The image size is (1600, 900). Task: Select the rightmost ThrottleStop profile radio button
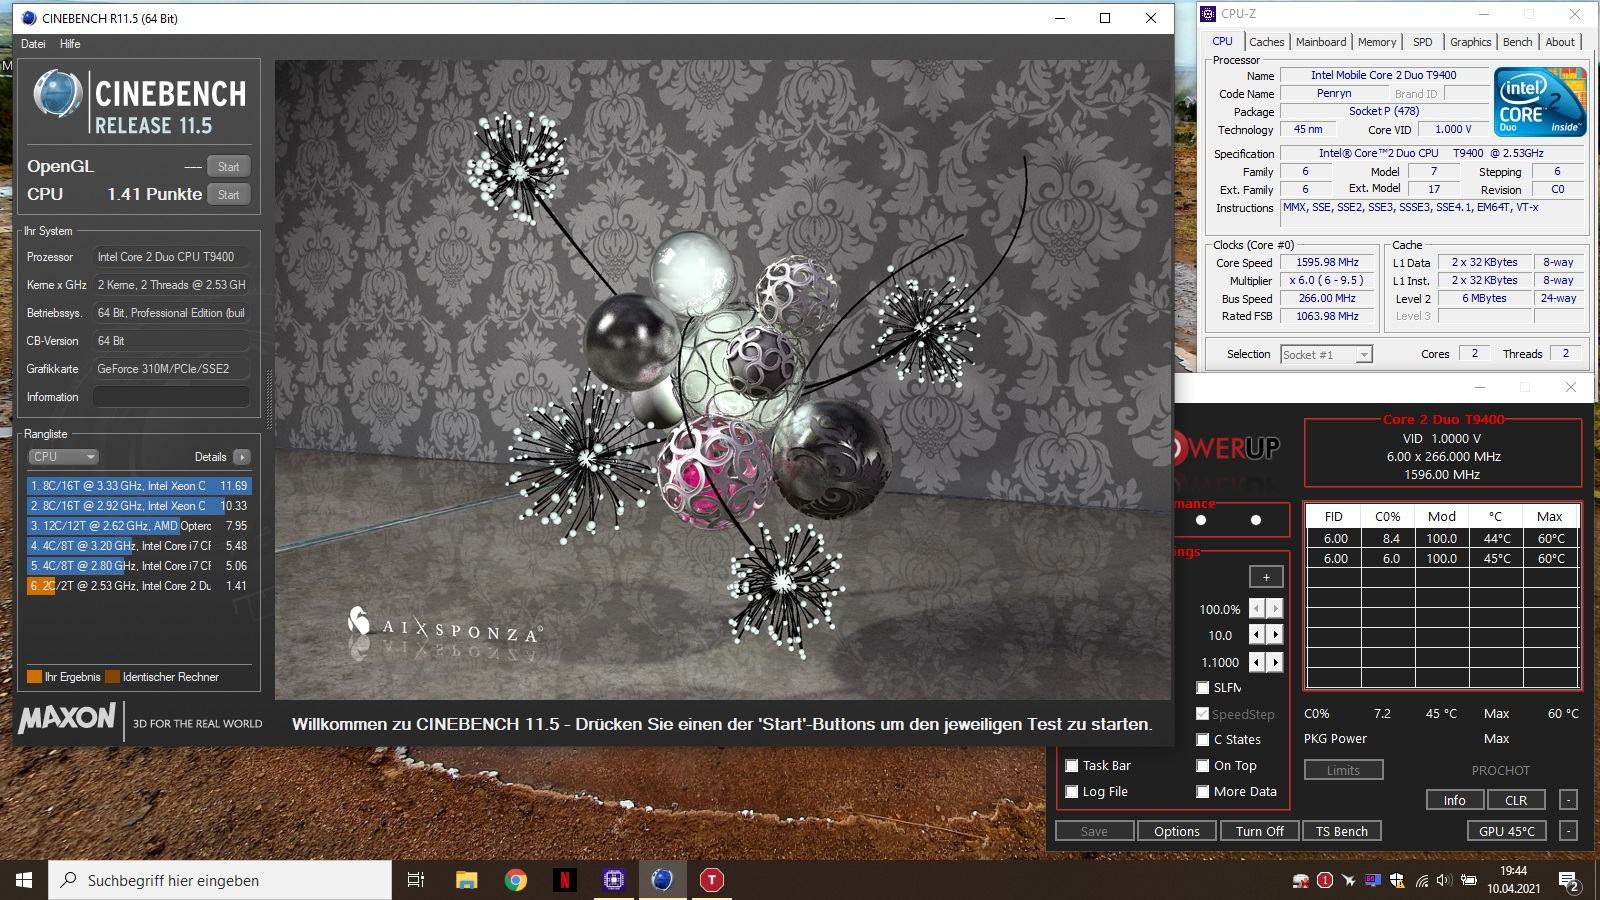[x=1256, y=520]
